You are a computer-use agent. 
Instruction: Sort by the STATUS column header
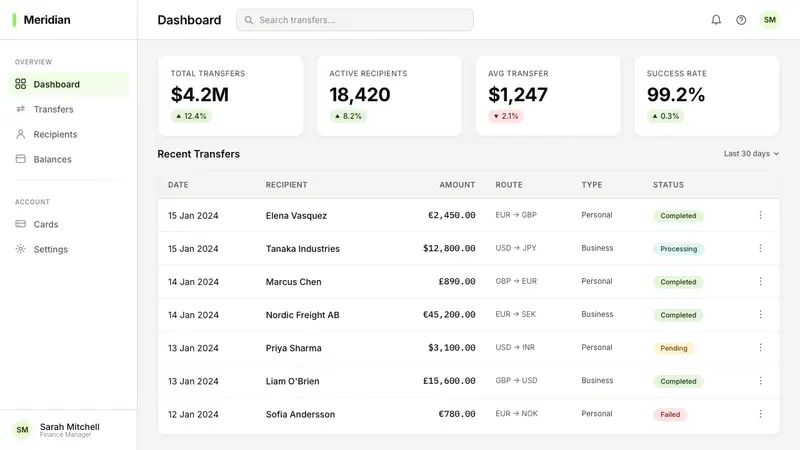click(668, 185)
